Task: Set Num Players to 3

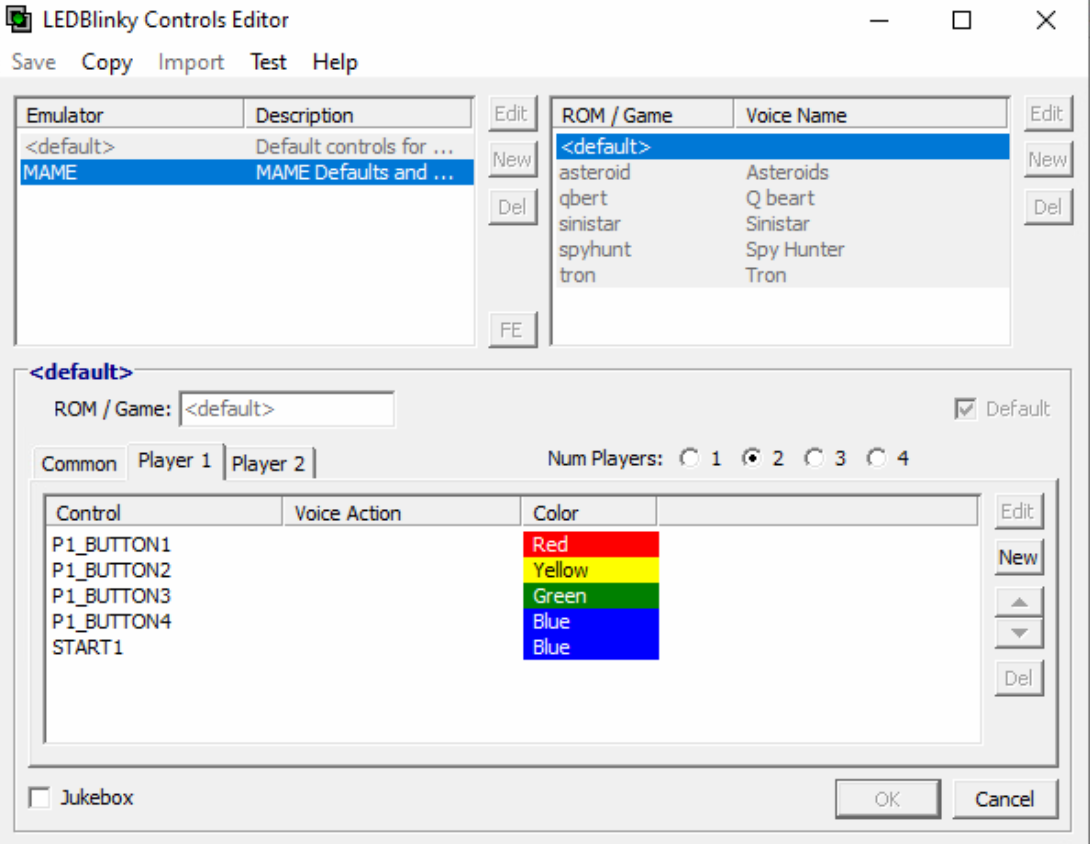Action: tap(813, 458)
